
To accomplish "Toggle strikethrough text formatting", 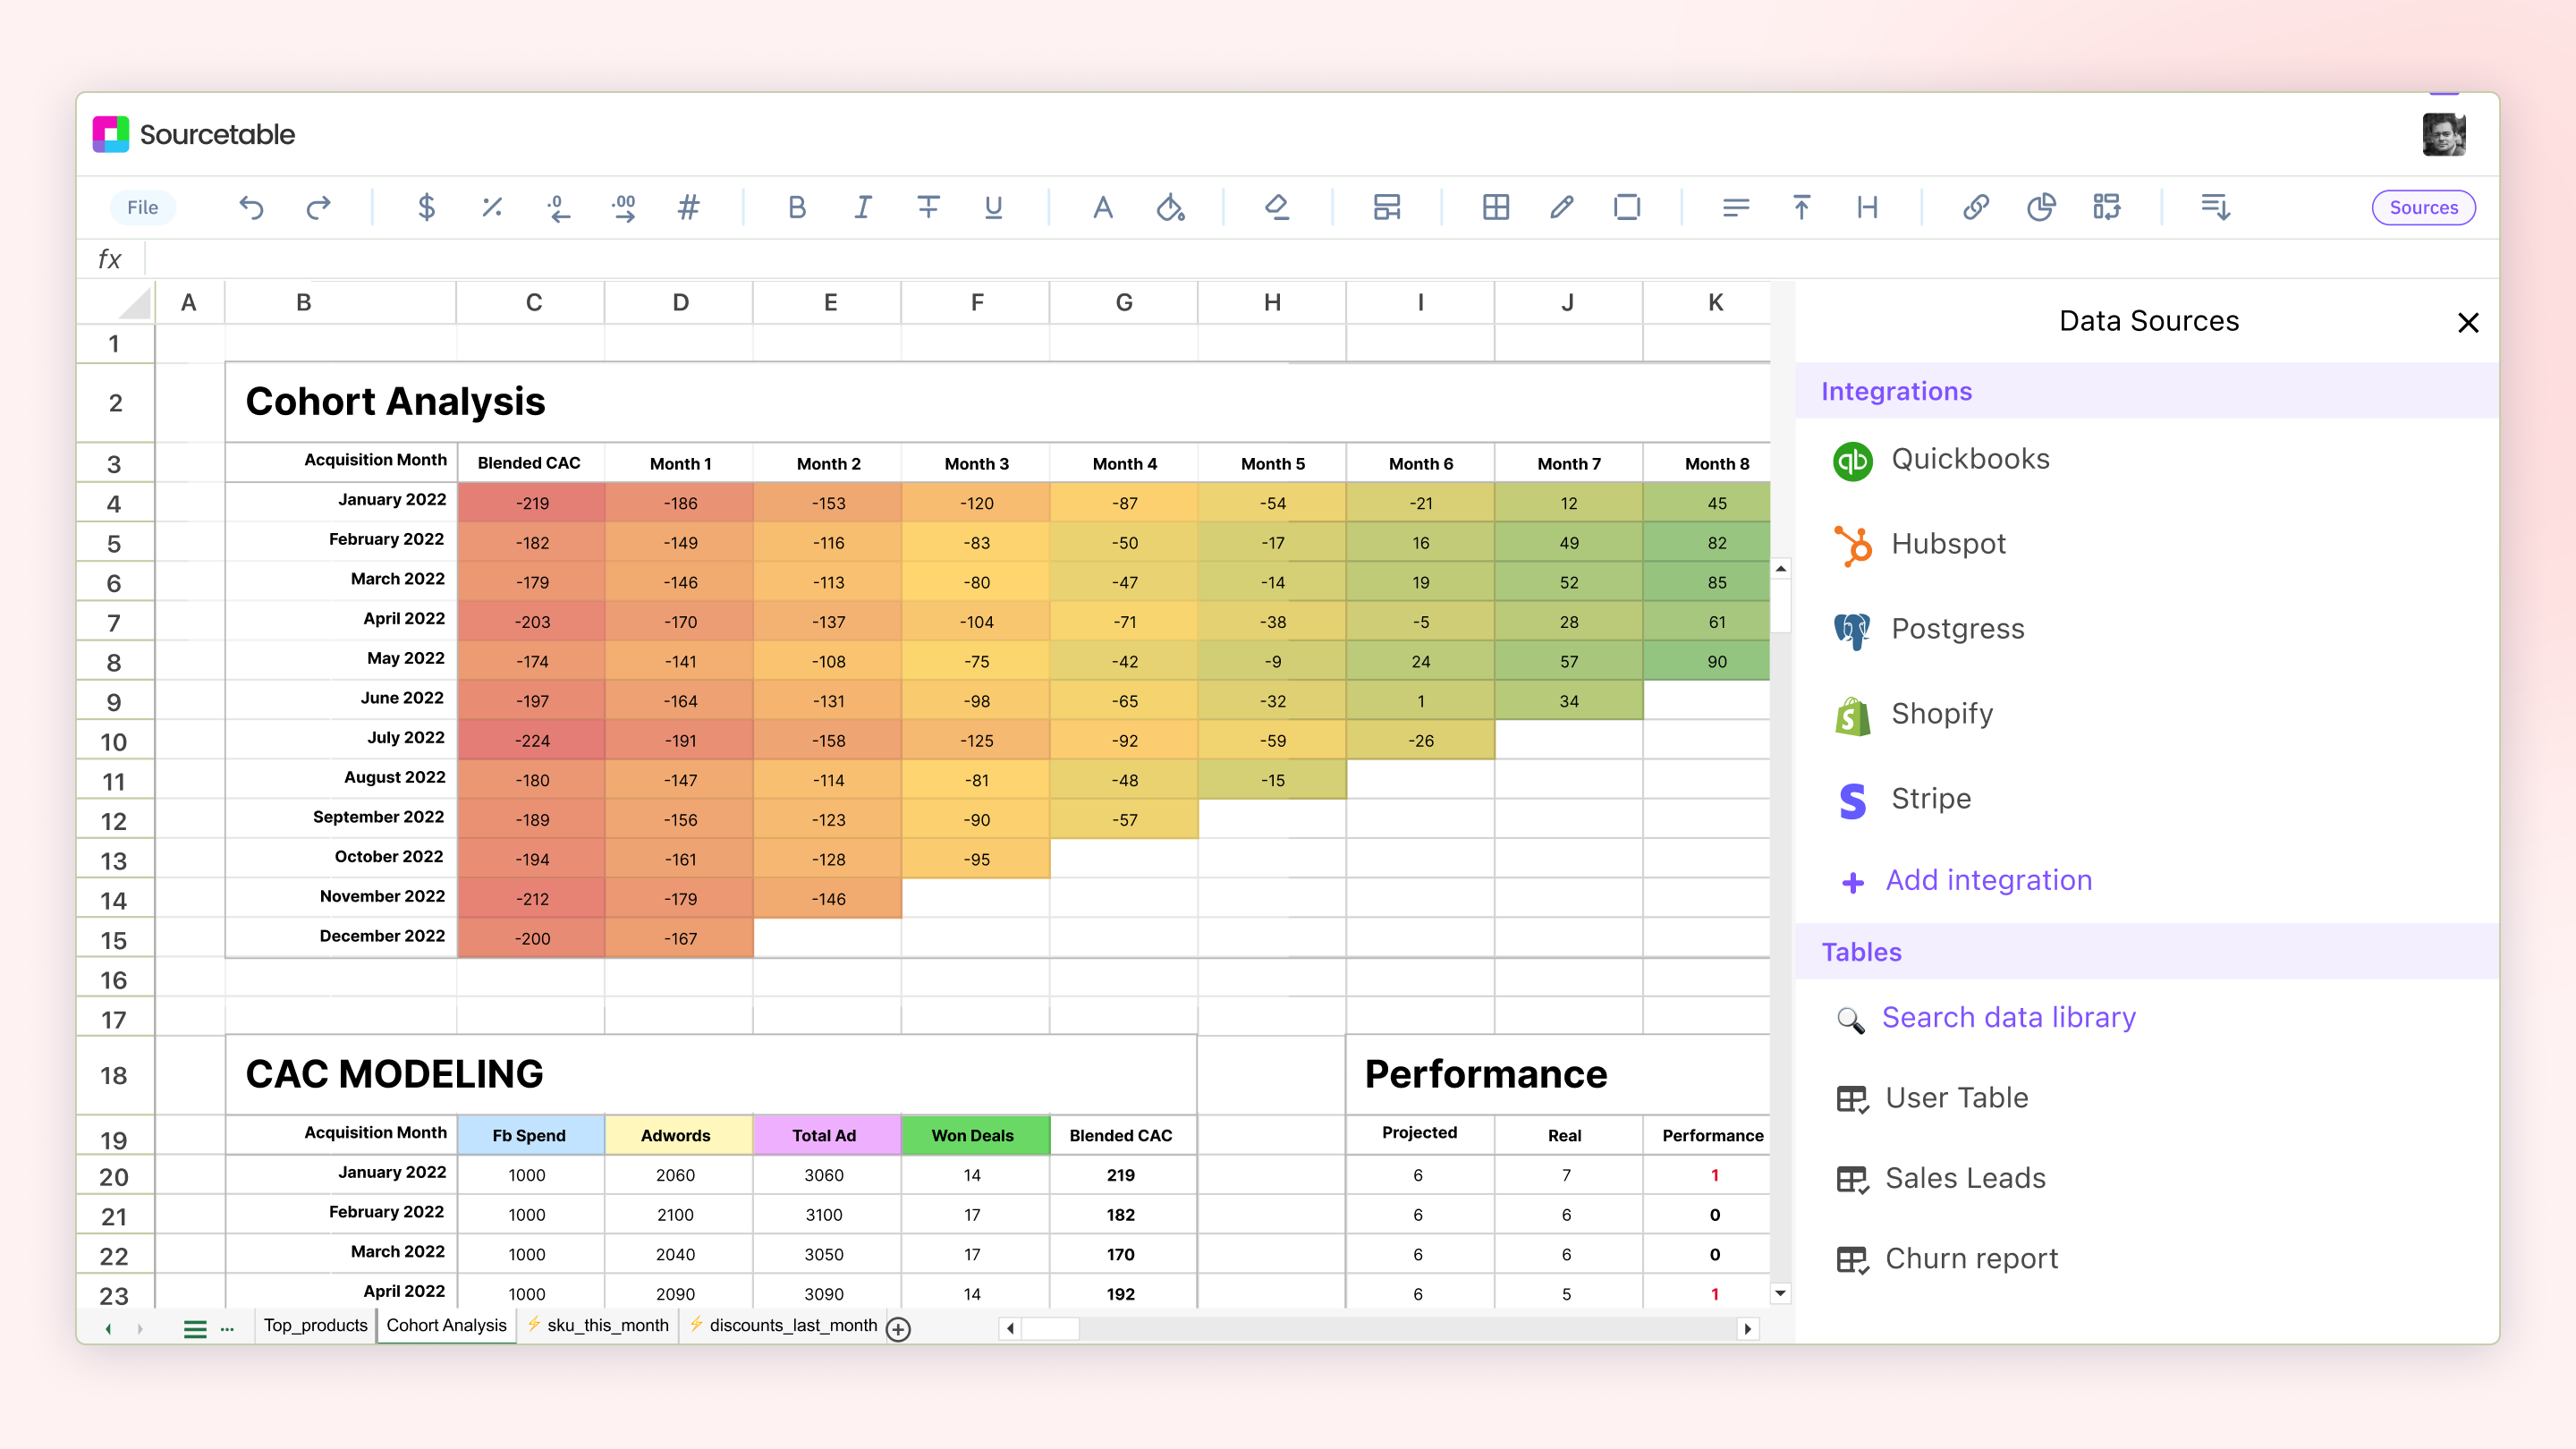I will 928,208.
